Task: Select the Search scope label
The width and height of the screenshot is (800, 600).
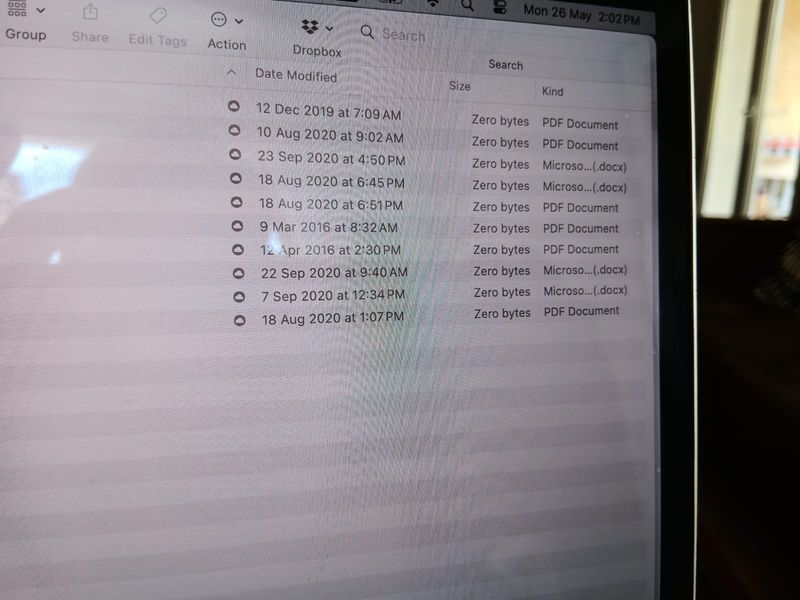Action: click(506, 65)
